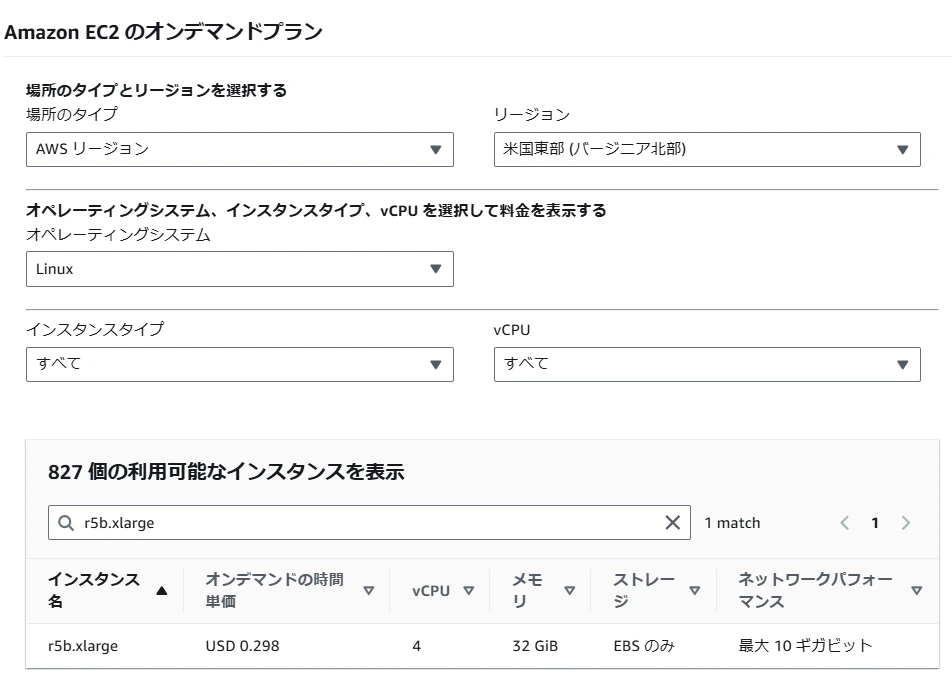952x682 pixels.
Task: Select r5b.xlarge cell in table row
Action: point(83,646)
